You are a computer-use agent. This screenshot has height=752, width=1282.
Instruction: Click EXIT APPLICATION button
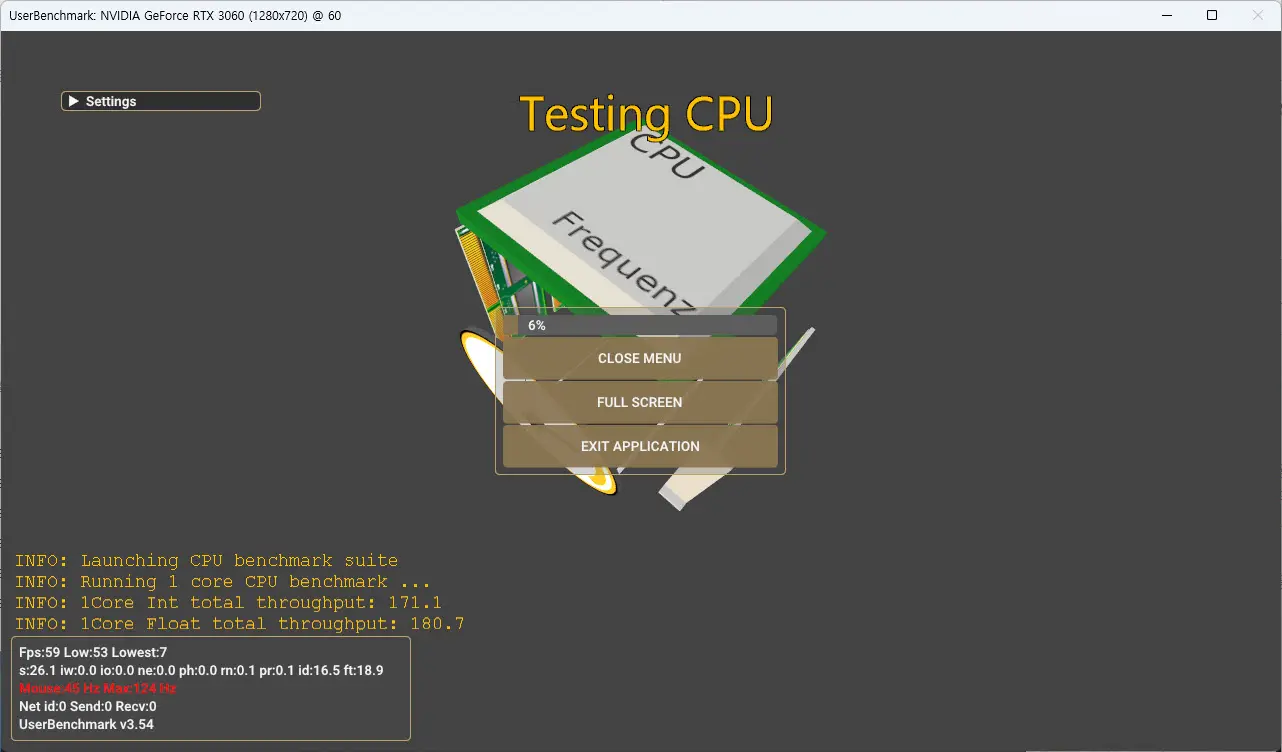pyautogui.click(x=640, y=446)
